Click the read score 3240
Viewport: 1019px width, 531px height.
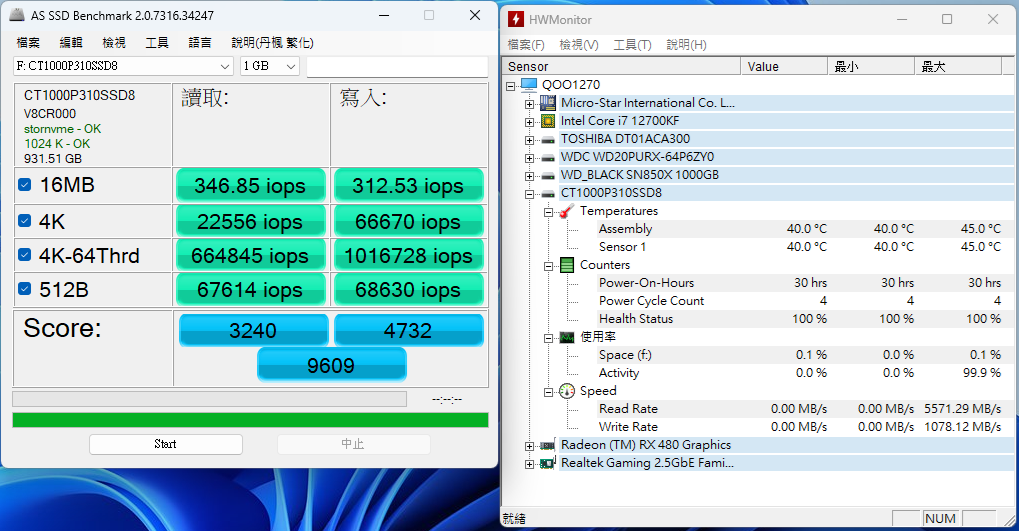pos(253,330)
